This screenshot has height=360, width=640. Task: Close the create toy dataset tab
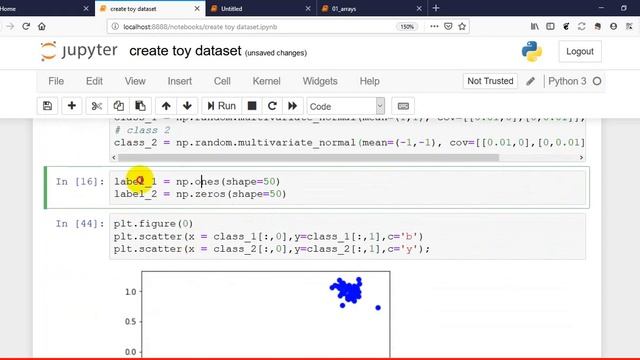(x=197, y=8)
